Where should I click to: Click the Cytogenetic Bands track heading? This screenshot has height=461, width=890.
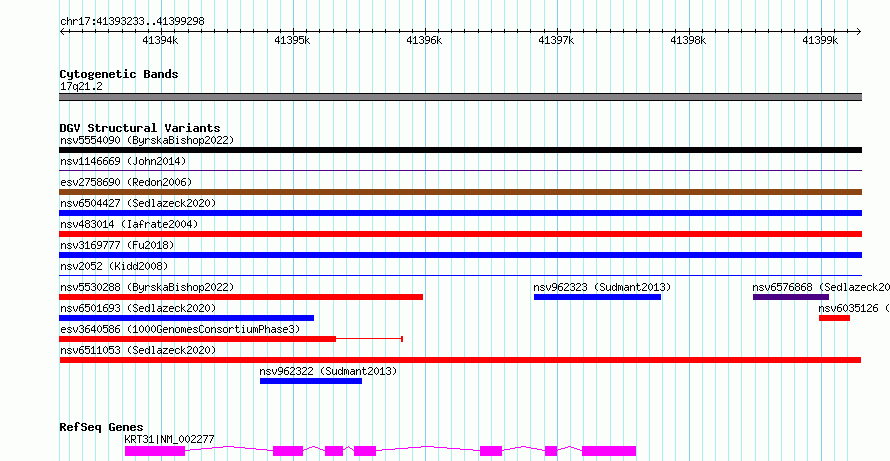click(119, 74)
